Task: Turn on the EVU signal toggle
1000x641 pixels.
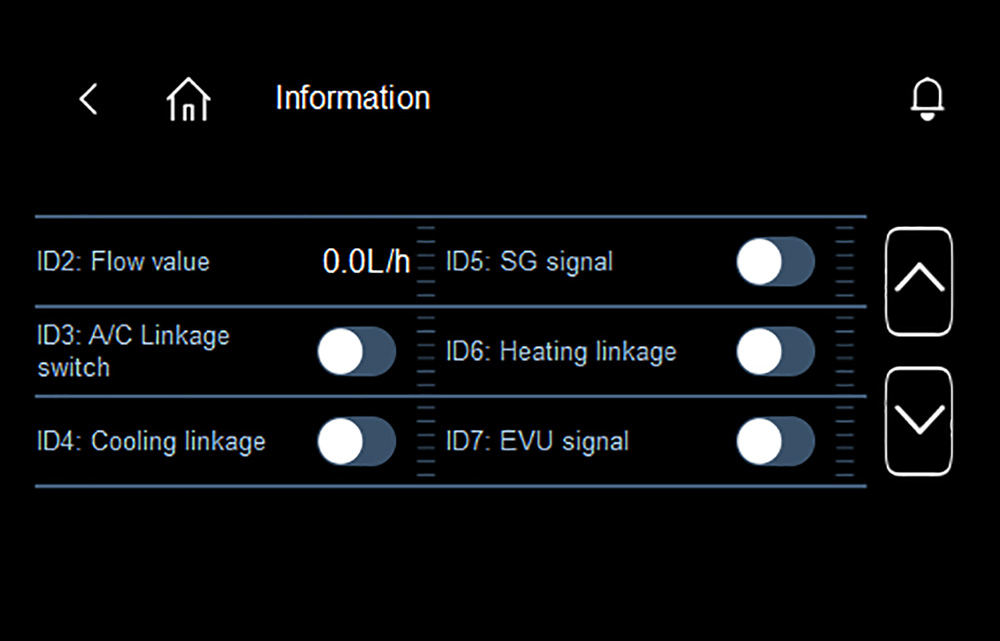Action: [x=775, y=441]
